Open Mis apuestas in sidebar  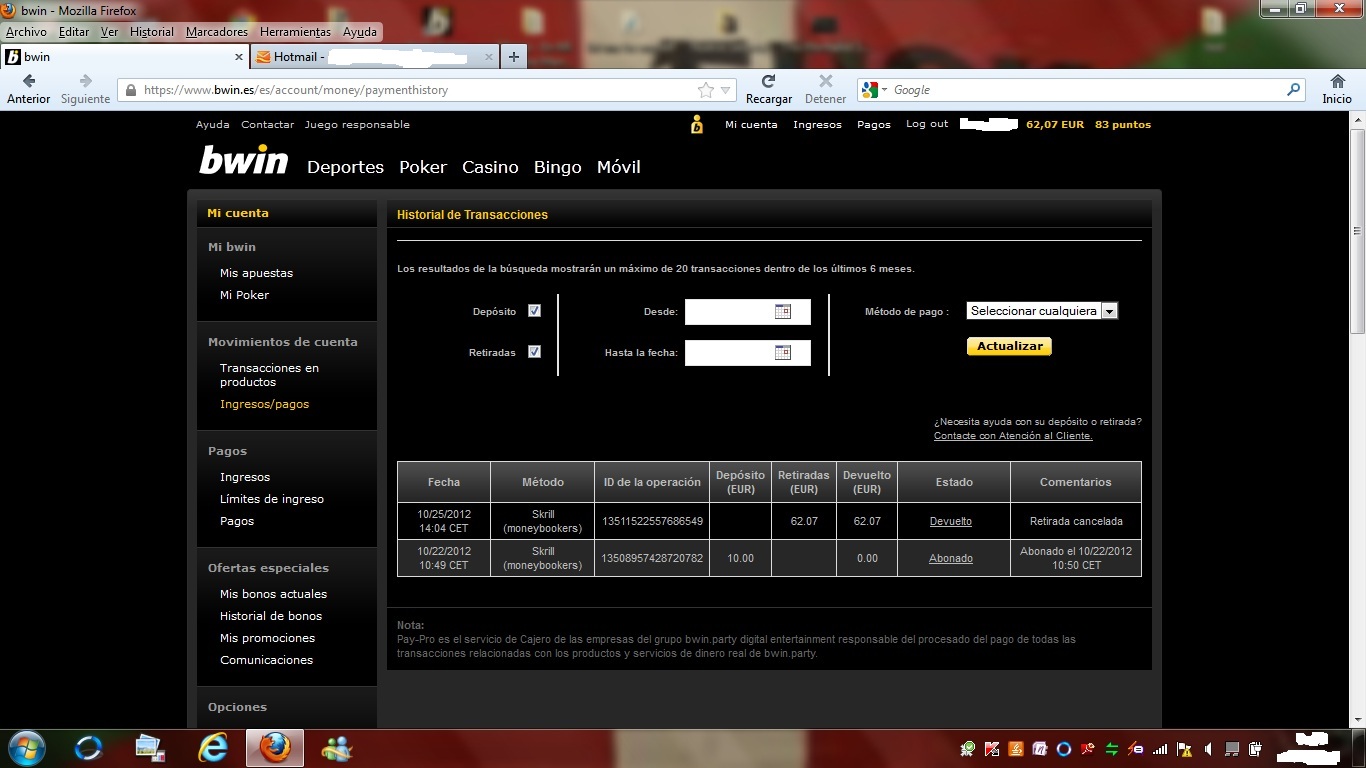click(256, 273)
